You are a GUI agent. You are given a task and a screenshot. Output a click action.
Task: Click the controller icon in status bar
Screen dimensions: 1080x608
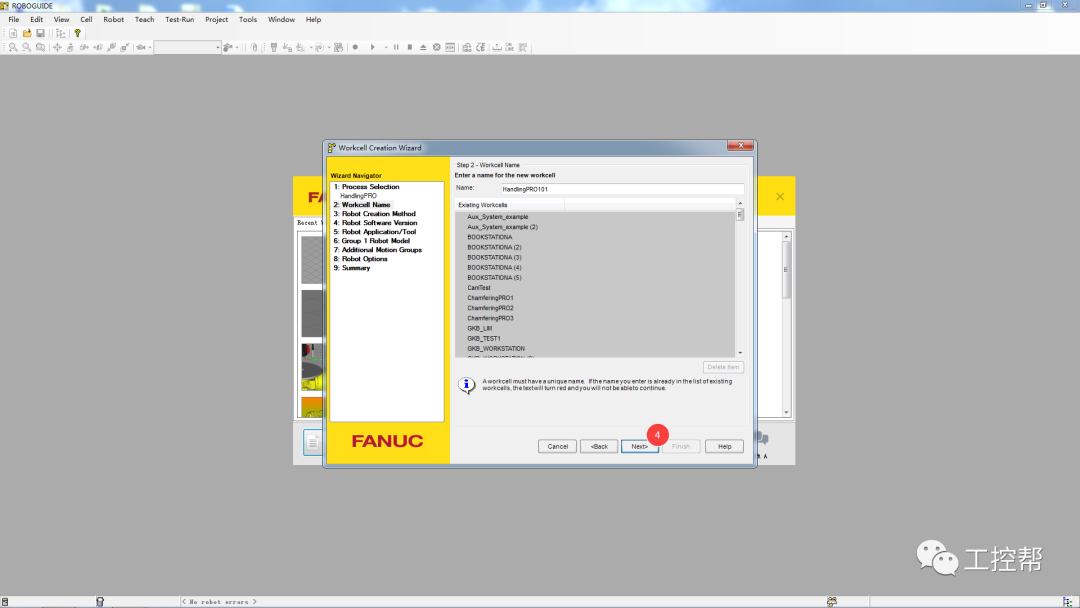pos(100,602)
